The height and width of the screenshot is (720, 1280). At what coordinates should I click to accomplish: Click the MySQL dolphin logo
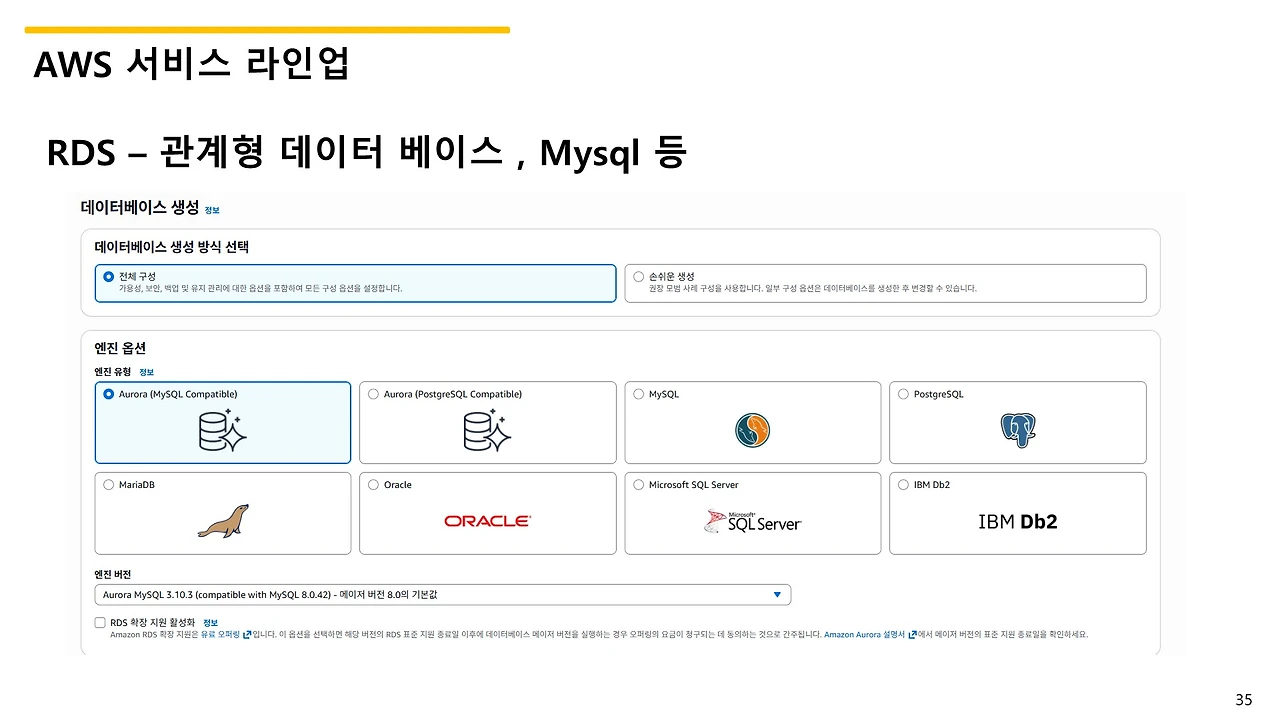(753, 431)
